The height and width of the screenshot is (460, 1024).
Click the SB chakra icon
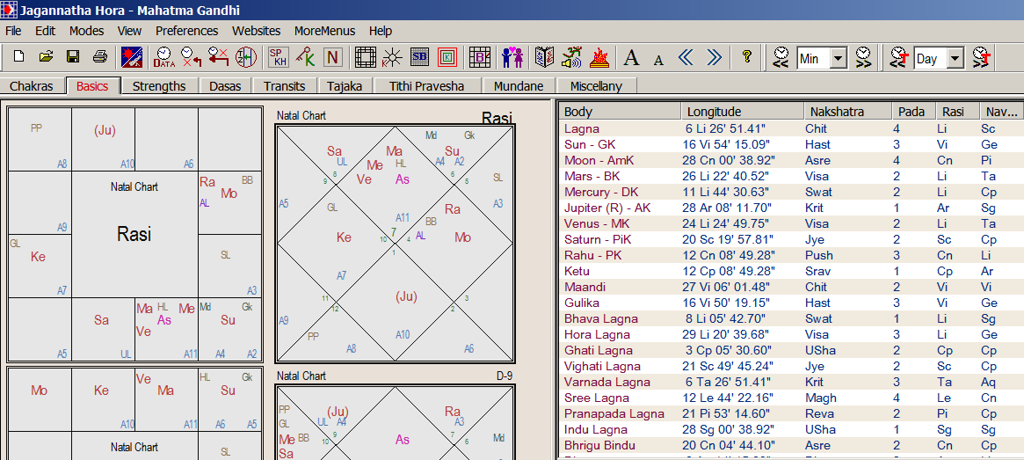pos(419,58)
